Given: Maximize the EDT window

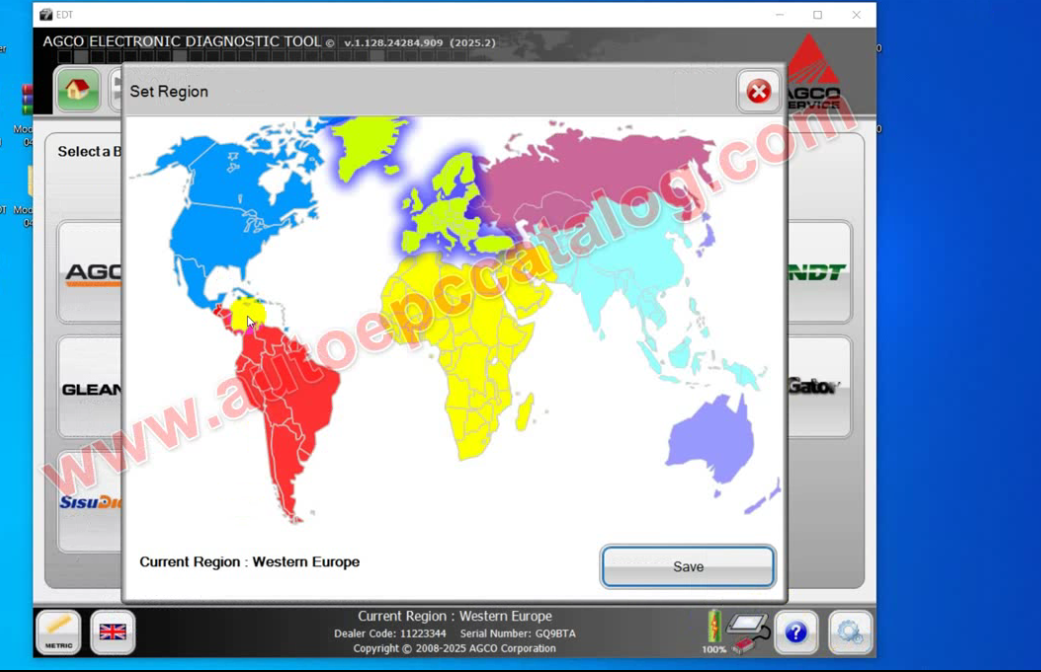Looking at the screenshot, I should coord(818,15).
